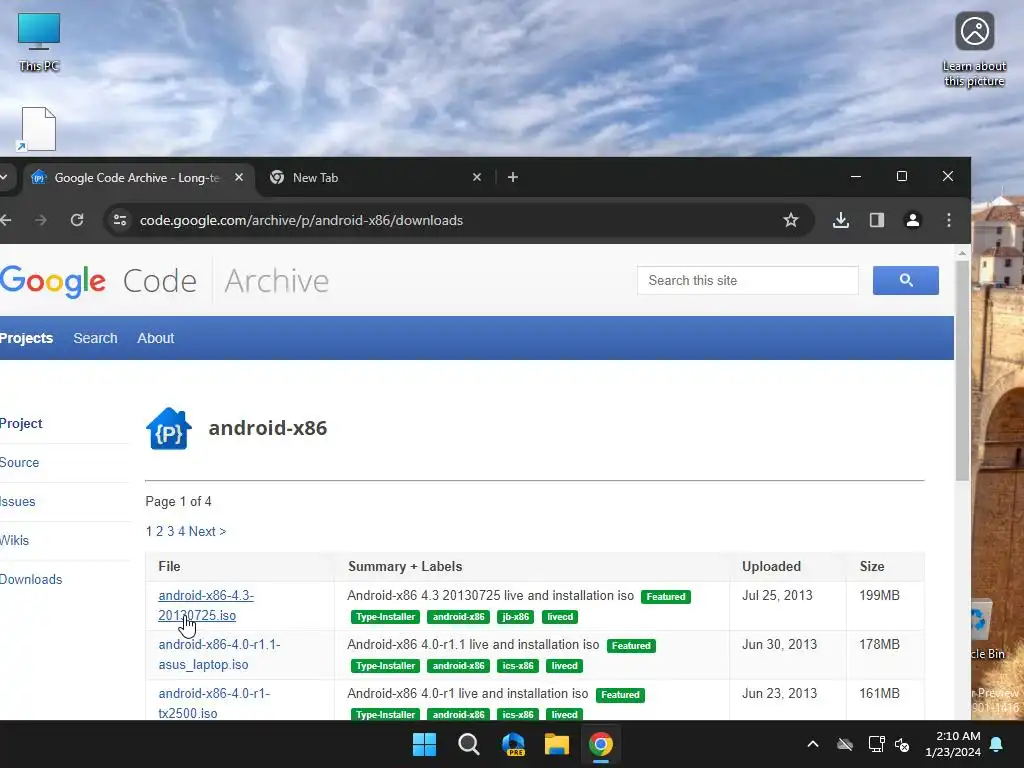Click the muted volume tray icon
This screenshot has width=1024, height=768.
click(x=902, y=744)
